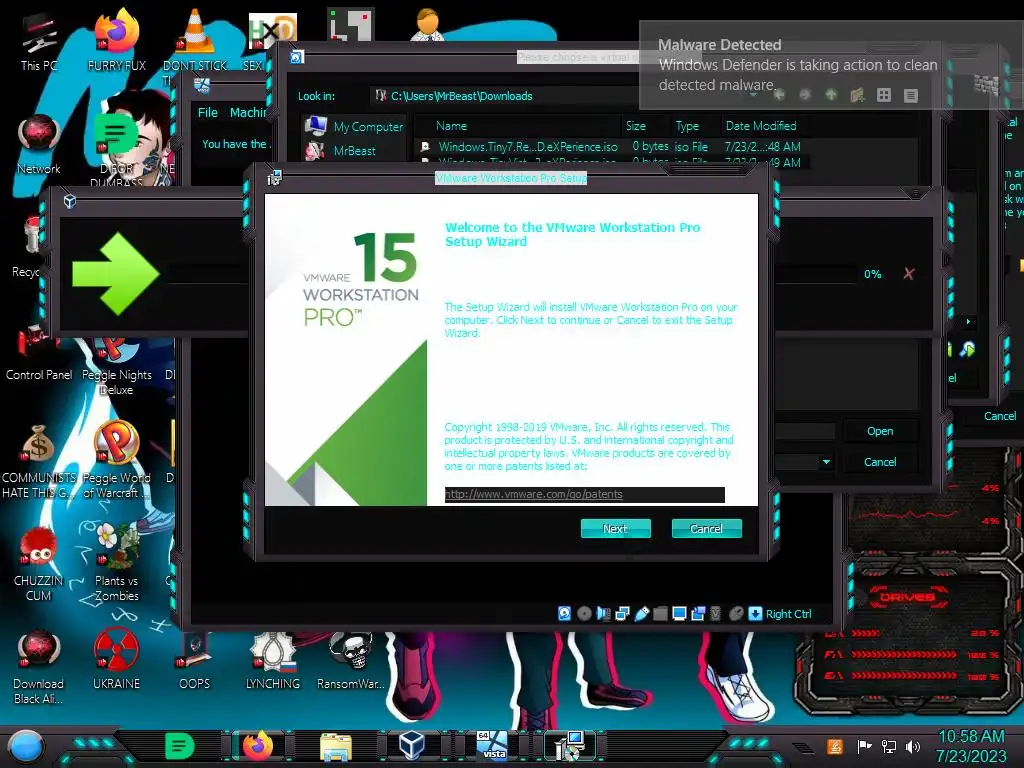Screen dimensions: 1024x768
Task: Select My Computer in file dialog sidebar
Action: [x=355, y=126]
